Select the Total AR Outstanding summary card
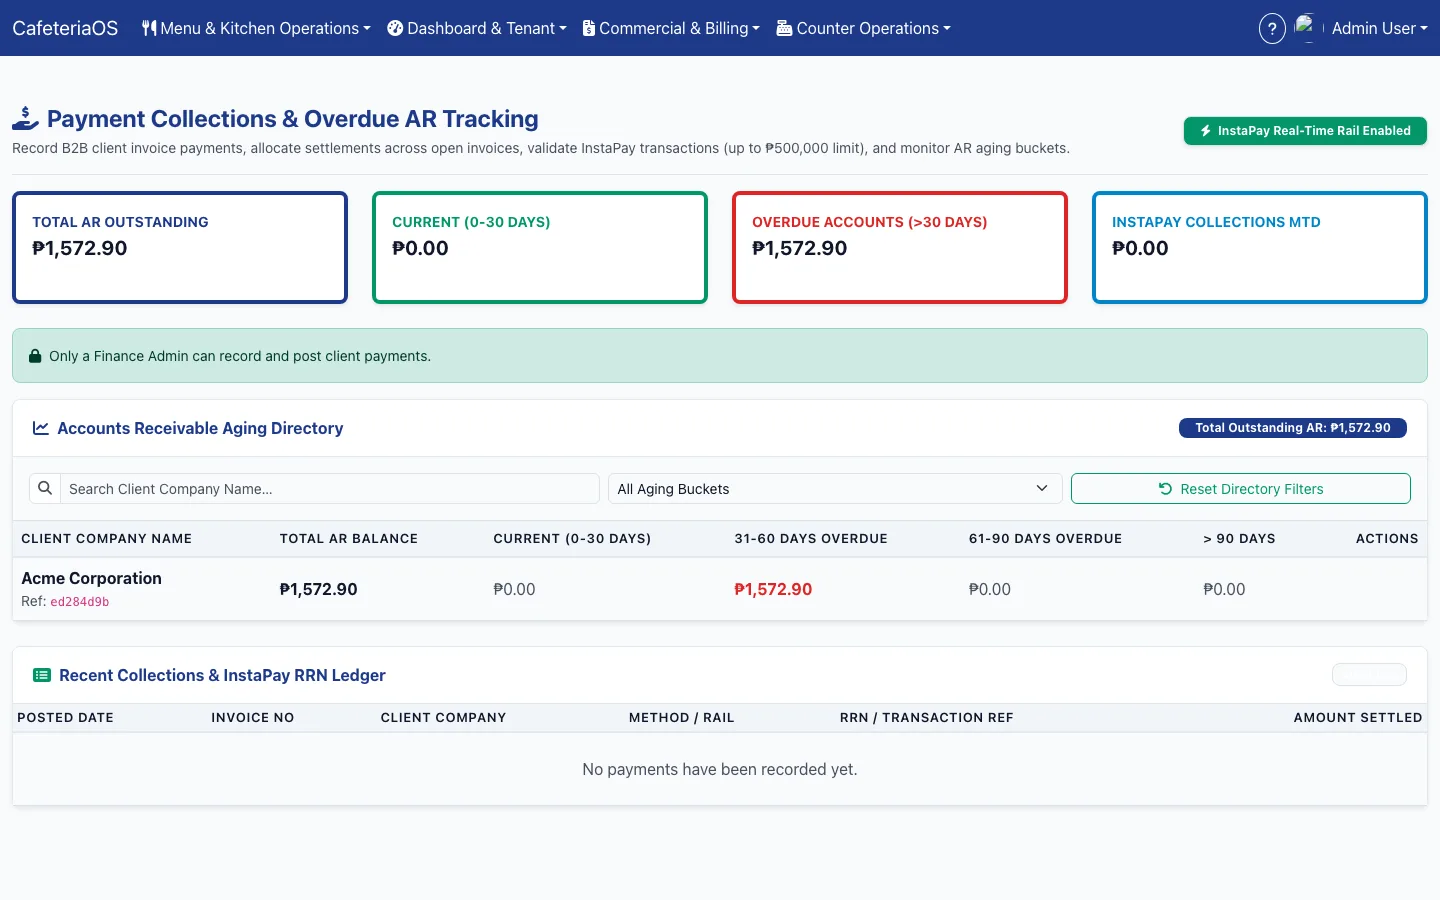This screenshot has height=900, width=1440. [x=180, y=247]
